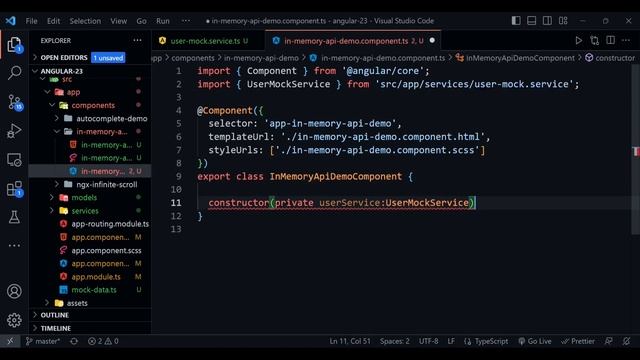This screenshot has height=360, width=640.
Task: Open the Extensions view
Action: tap(15, 189)
